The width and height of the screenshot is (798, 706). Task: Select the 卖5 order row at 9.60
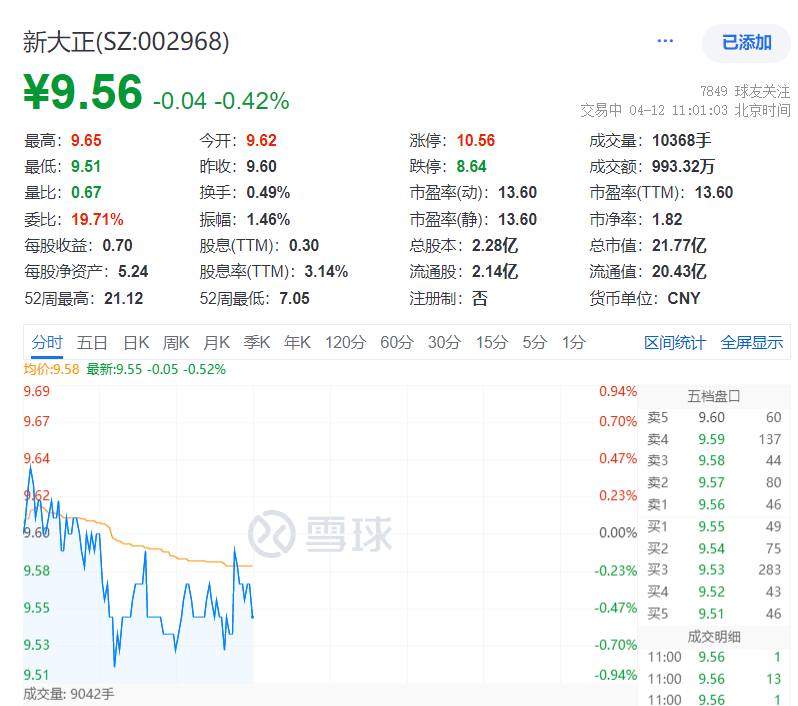pos(714,417)
